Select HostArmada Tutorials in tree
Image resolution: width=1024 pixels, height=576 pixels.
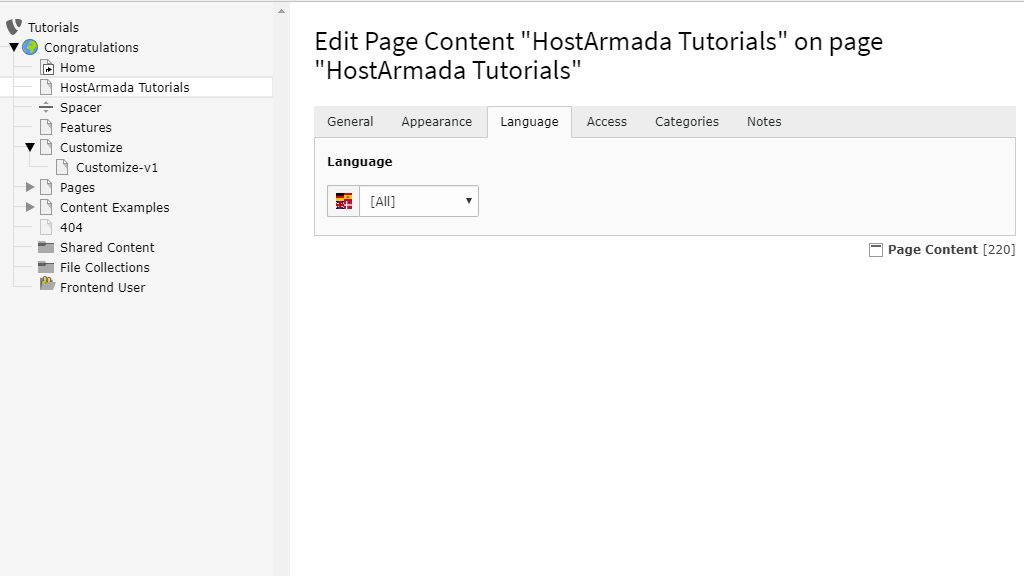124,88
